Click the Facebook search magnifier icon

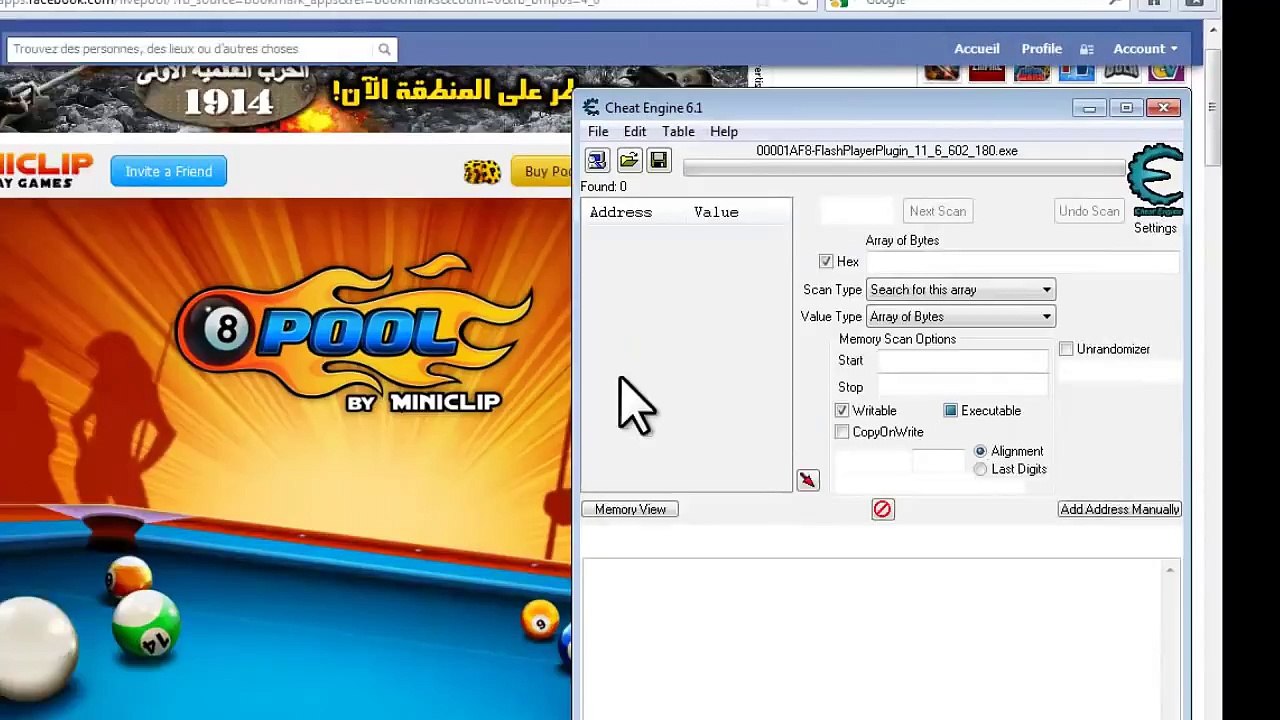(x=384, y=49)
